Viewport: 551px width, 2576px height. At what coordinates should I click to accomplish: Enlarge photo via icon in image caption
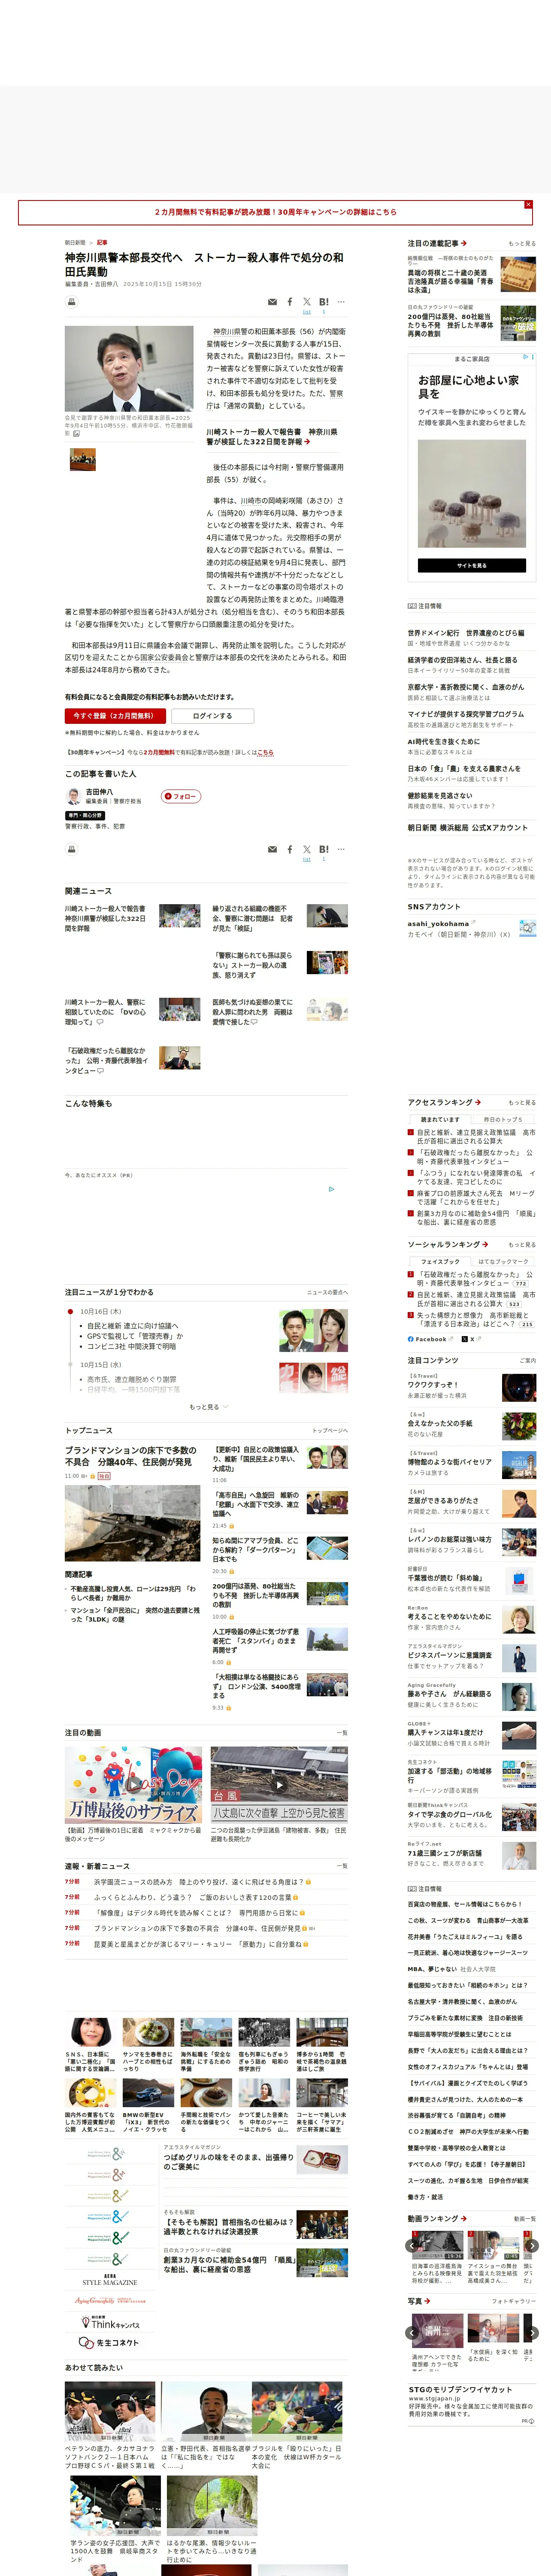click(x=76, y=434)
